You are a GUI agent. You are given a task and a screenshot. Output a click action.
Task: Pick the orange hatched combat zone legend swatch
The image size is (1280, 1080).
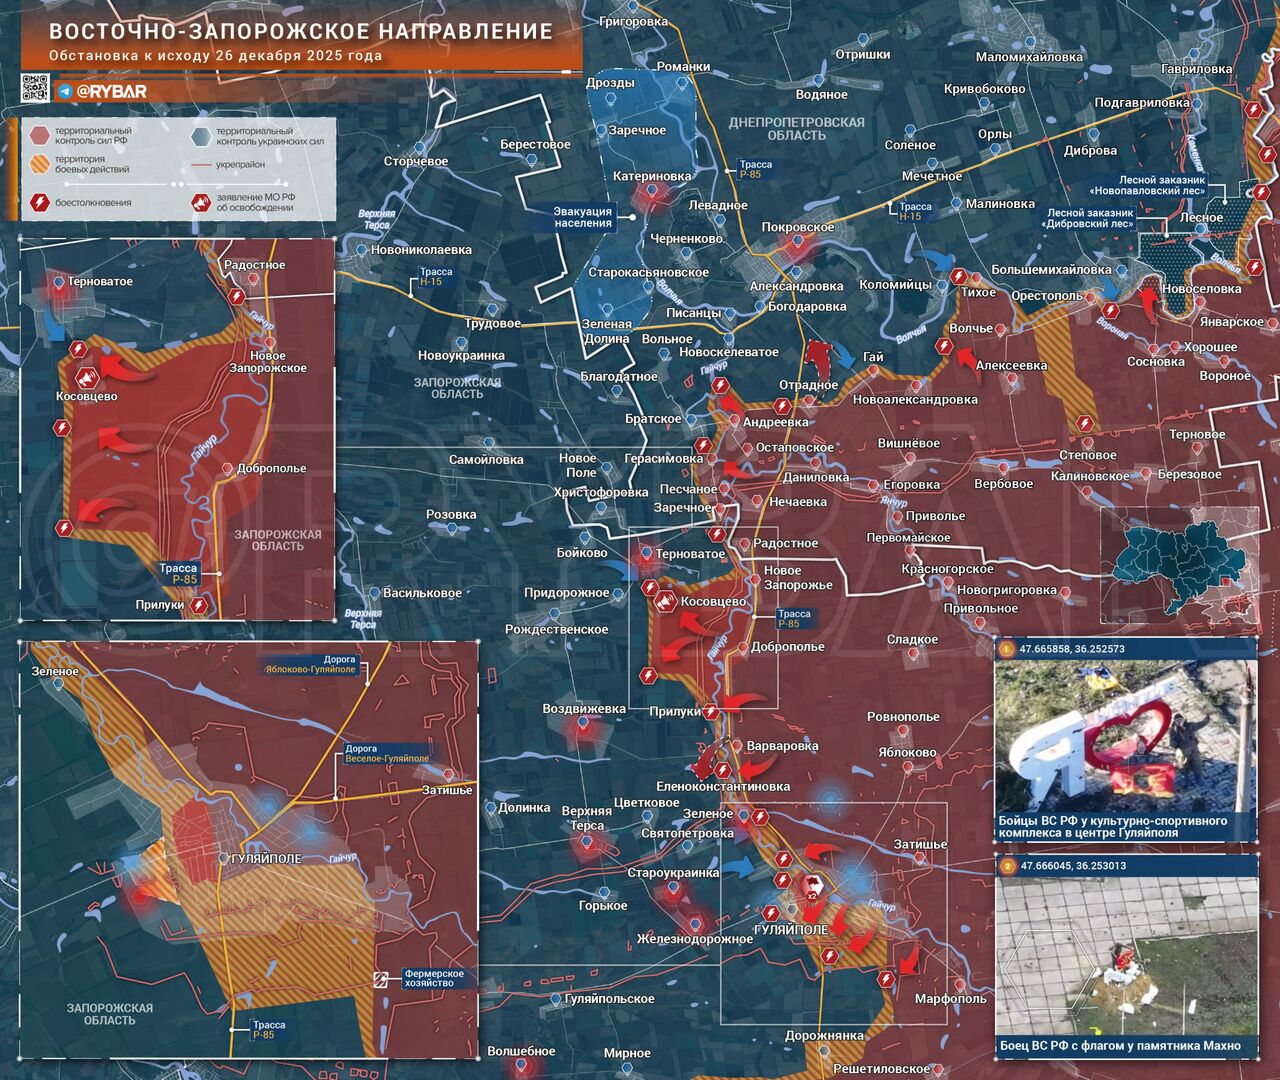click(40, 165)
